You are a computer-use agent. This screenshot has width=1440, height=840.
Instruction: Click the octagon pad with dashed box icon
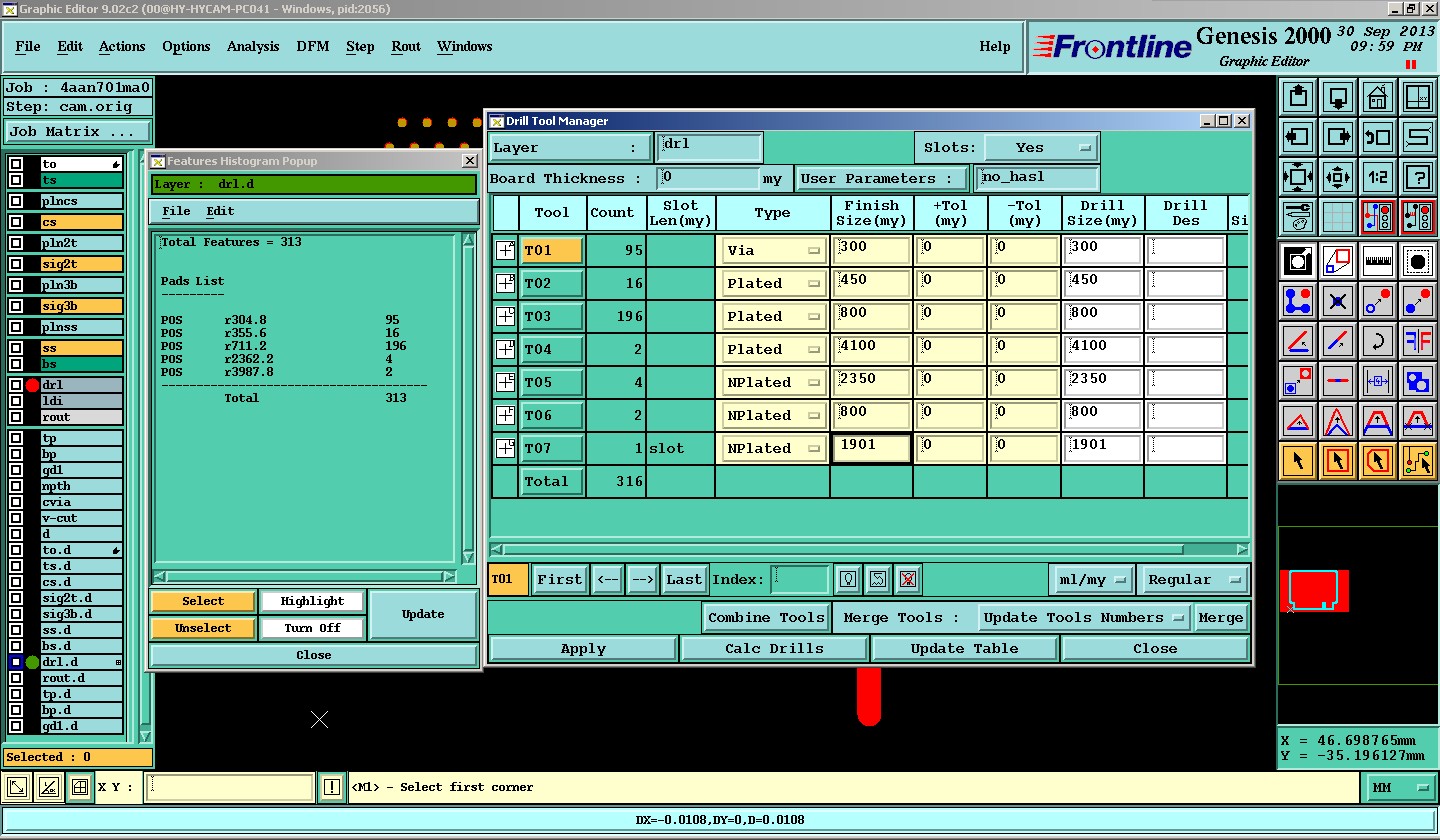pyautogui.click(x=1418, y=261)
